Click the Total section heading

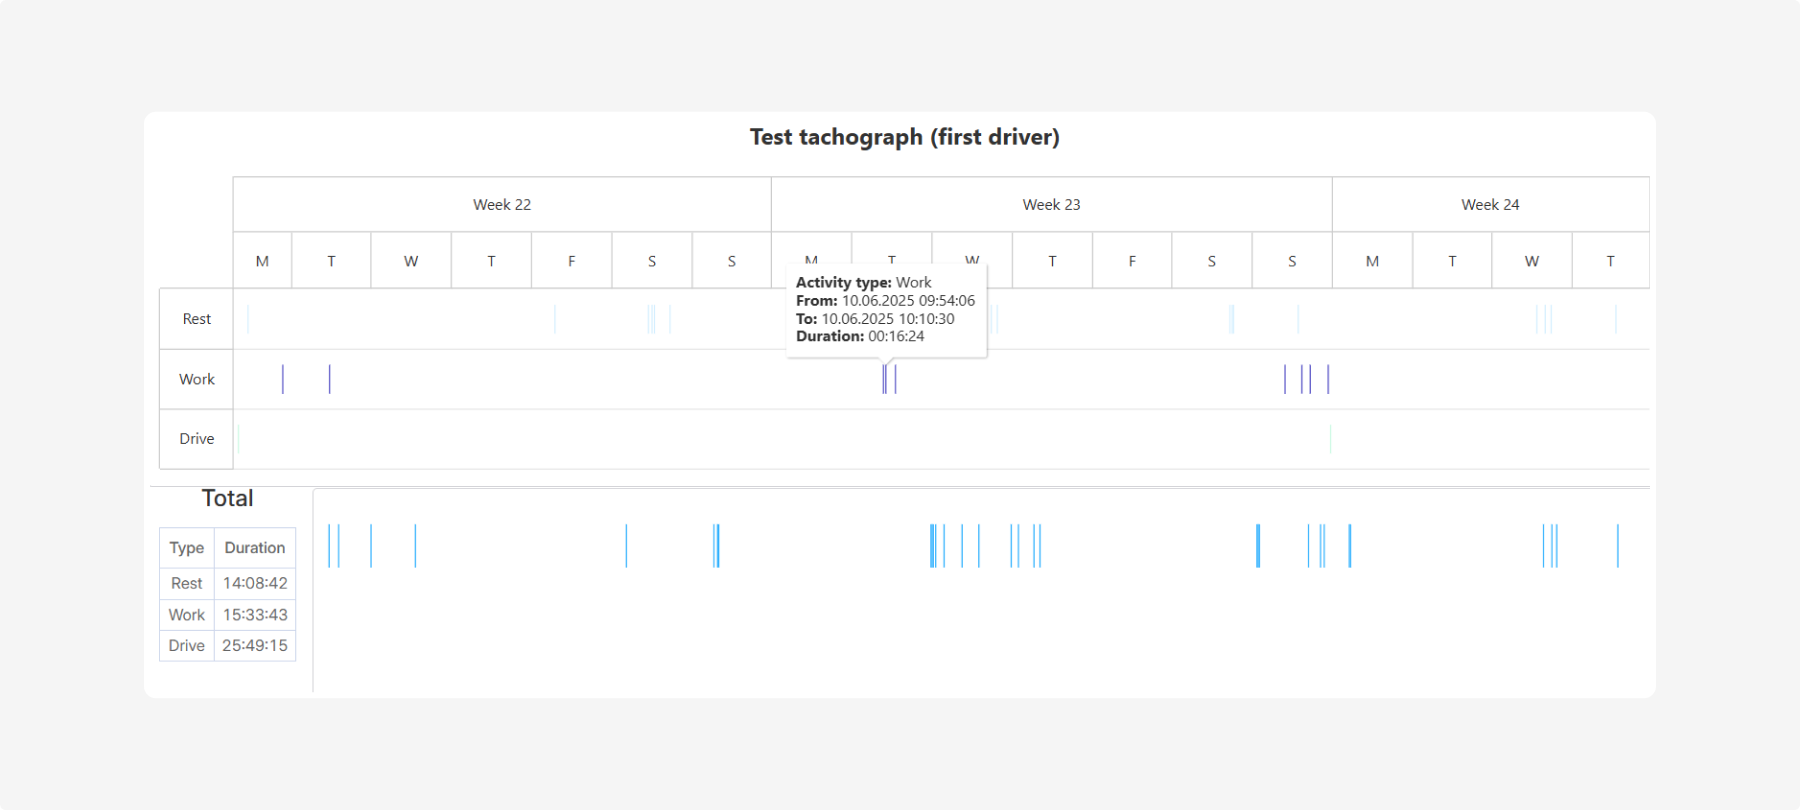click(227, 498)
